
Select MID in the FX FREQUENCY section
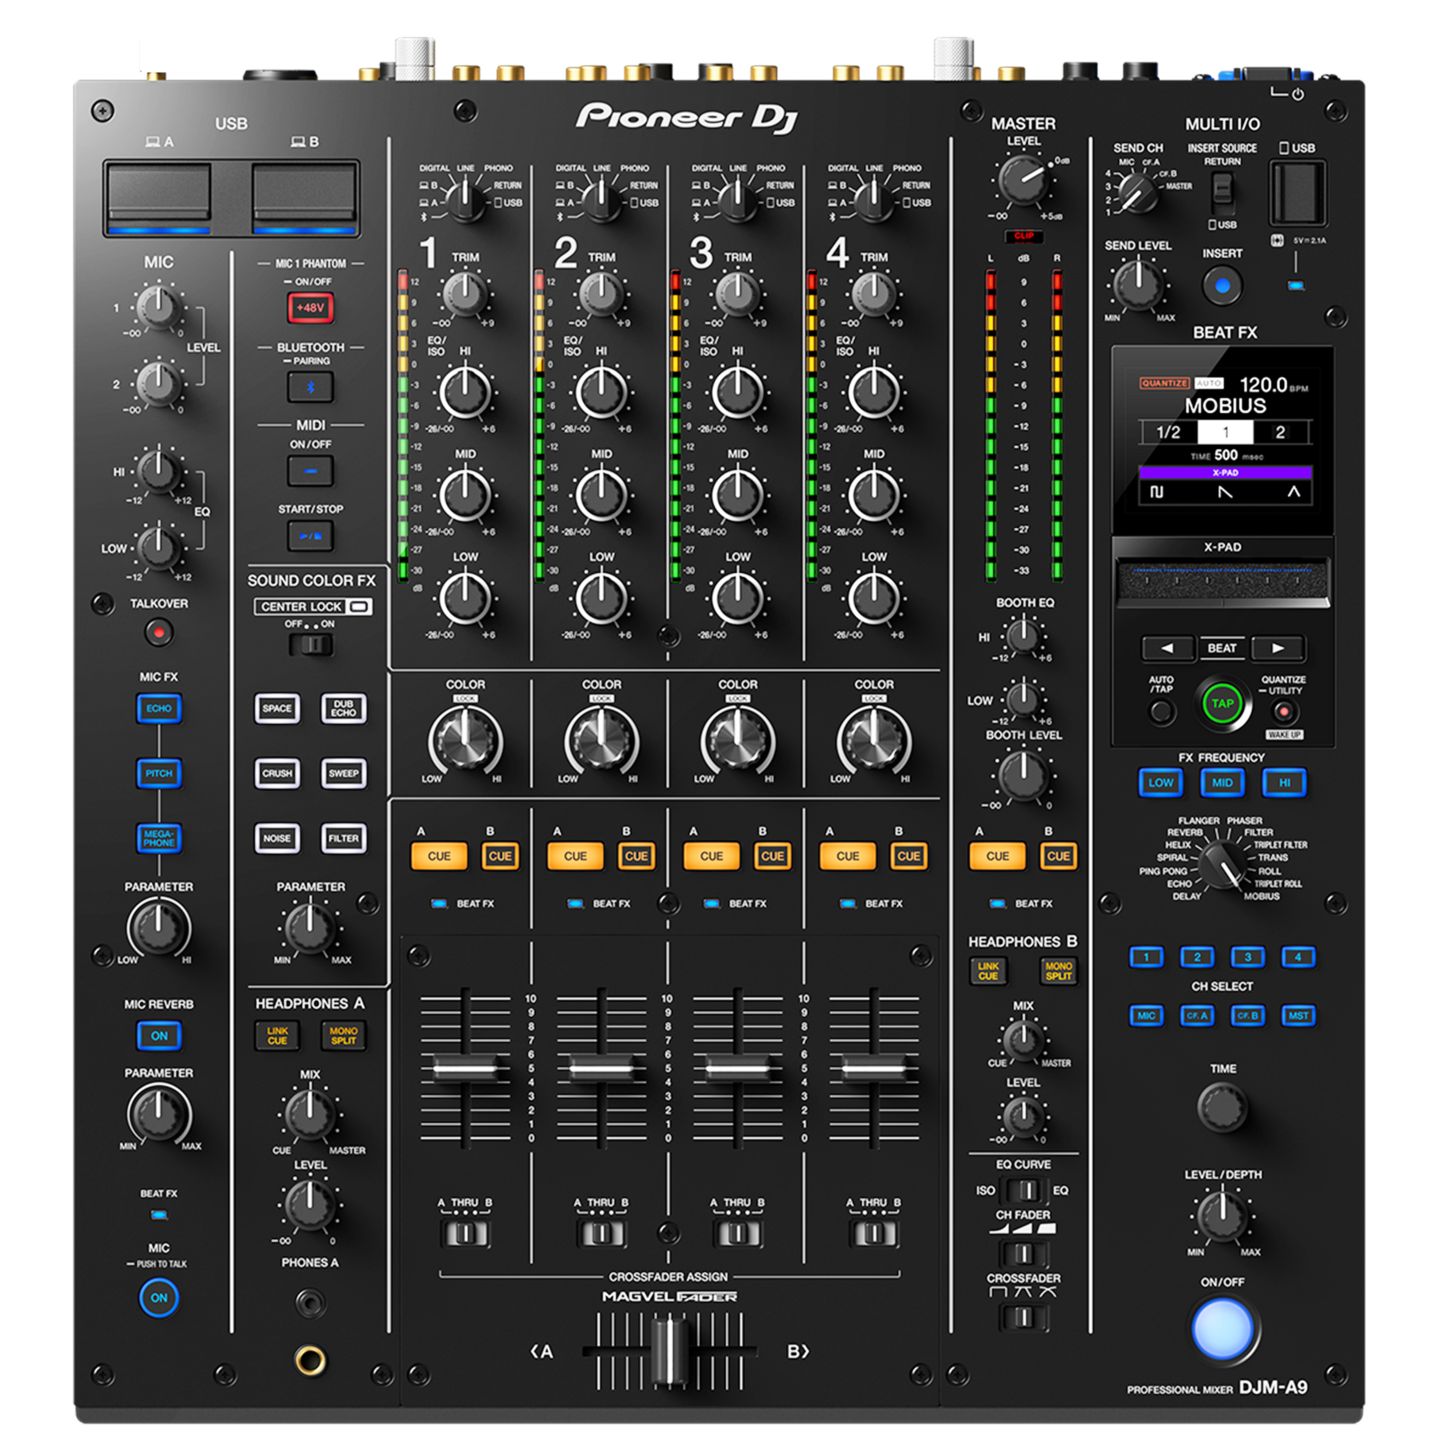(1222, 783)
